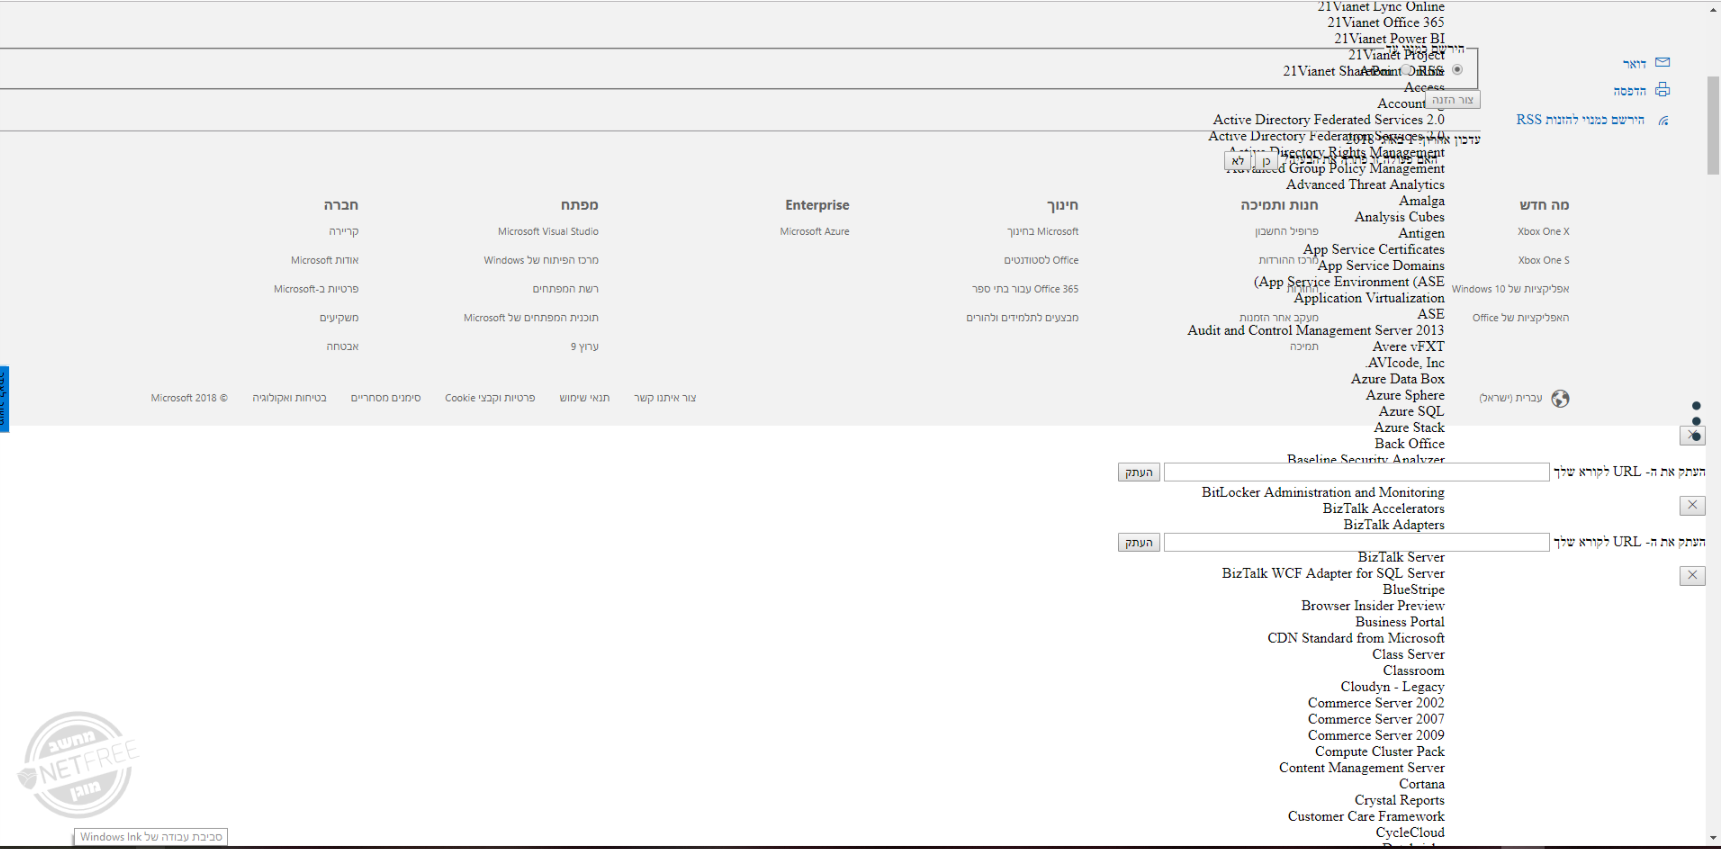This screenshot has height=849, width=1721.
Task: Click the globe language icon
Action: coord(1560,399)
